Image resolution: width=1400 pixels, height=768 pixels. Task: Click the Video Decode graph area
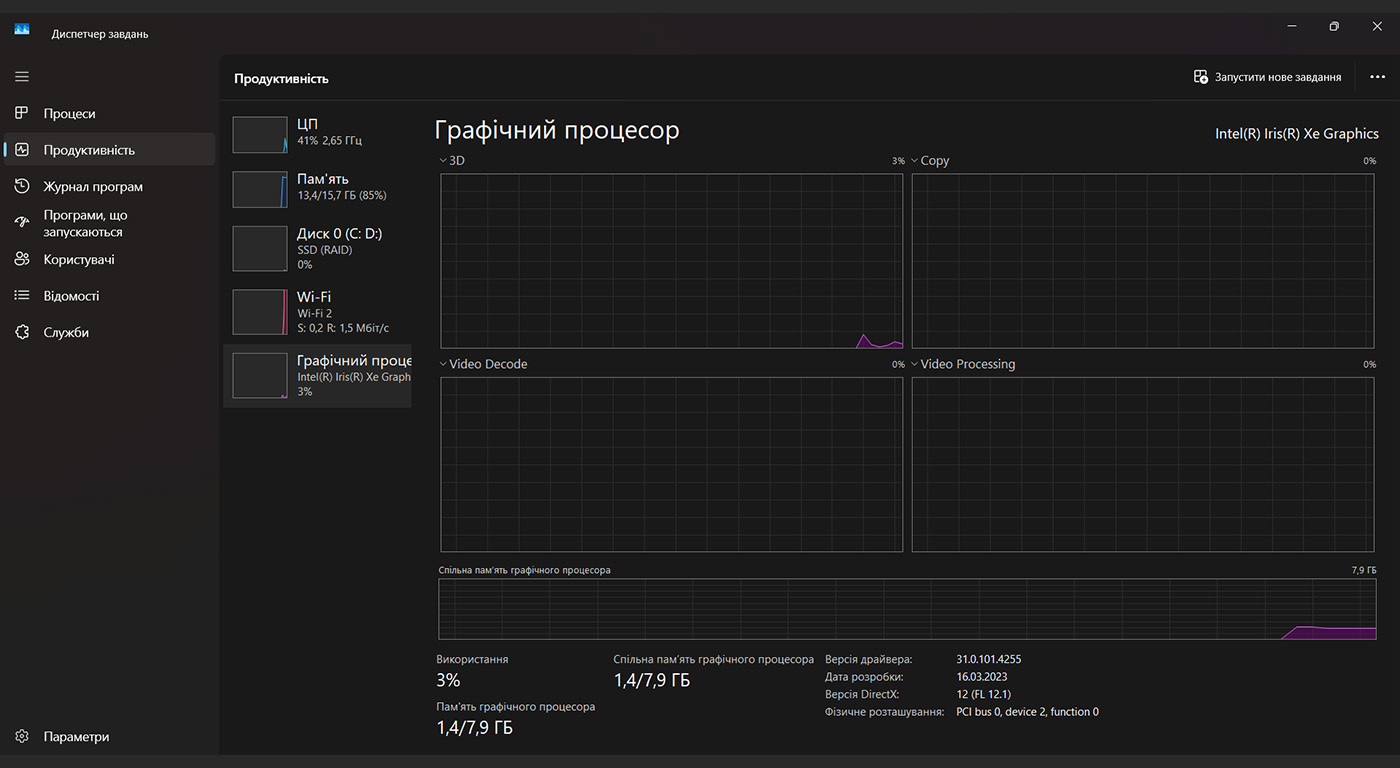point(671,464)
